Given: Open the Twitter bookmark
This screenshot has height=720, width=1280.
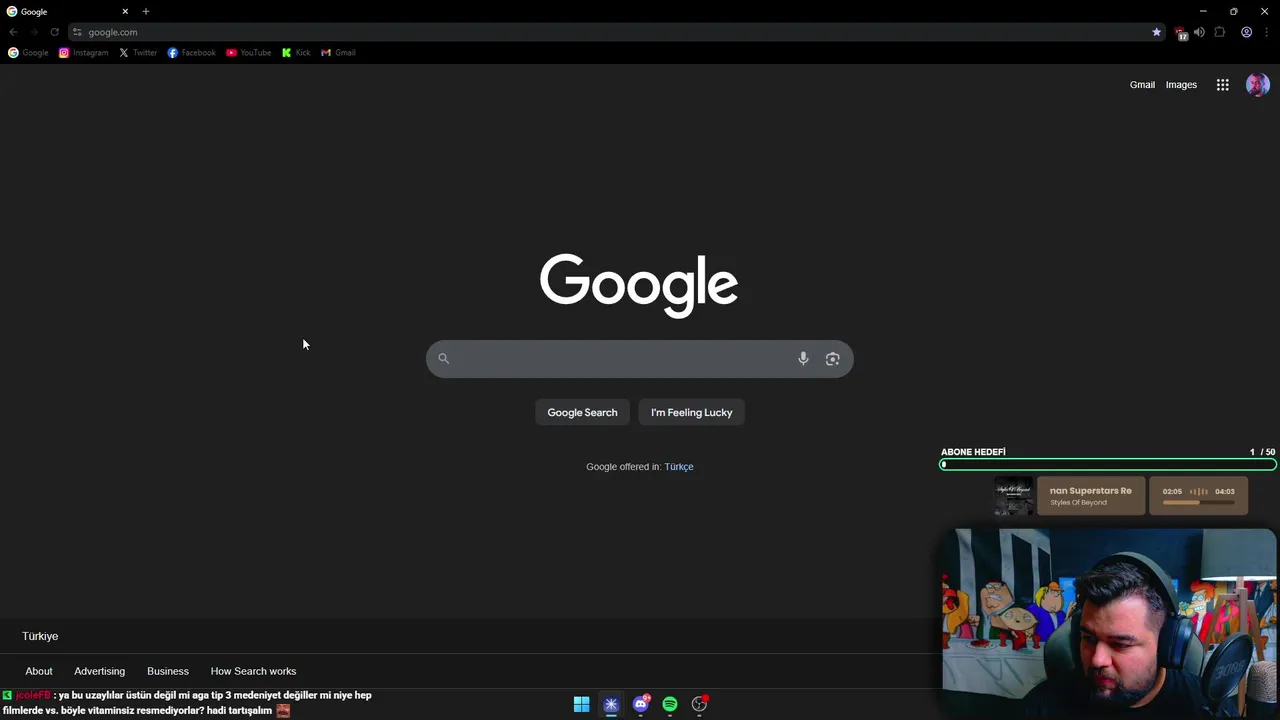Looking at the screenshot, I should tap(138, 53).
